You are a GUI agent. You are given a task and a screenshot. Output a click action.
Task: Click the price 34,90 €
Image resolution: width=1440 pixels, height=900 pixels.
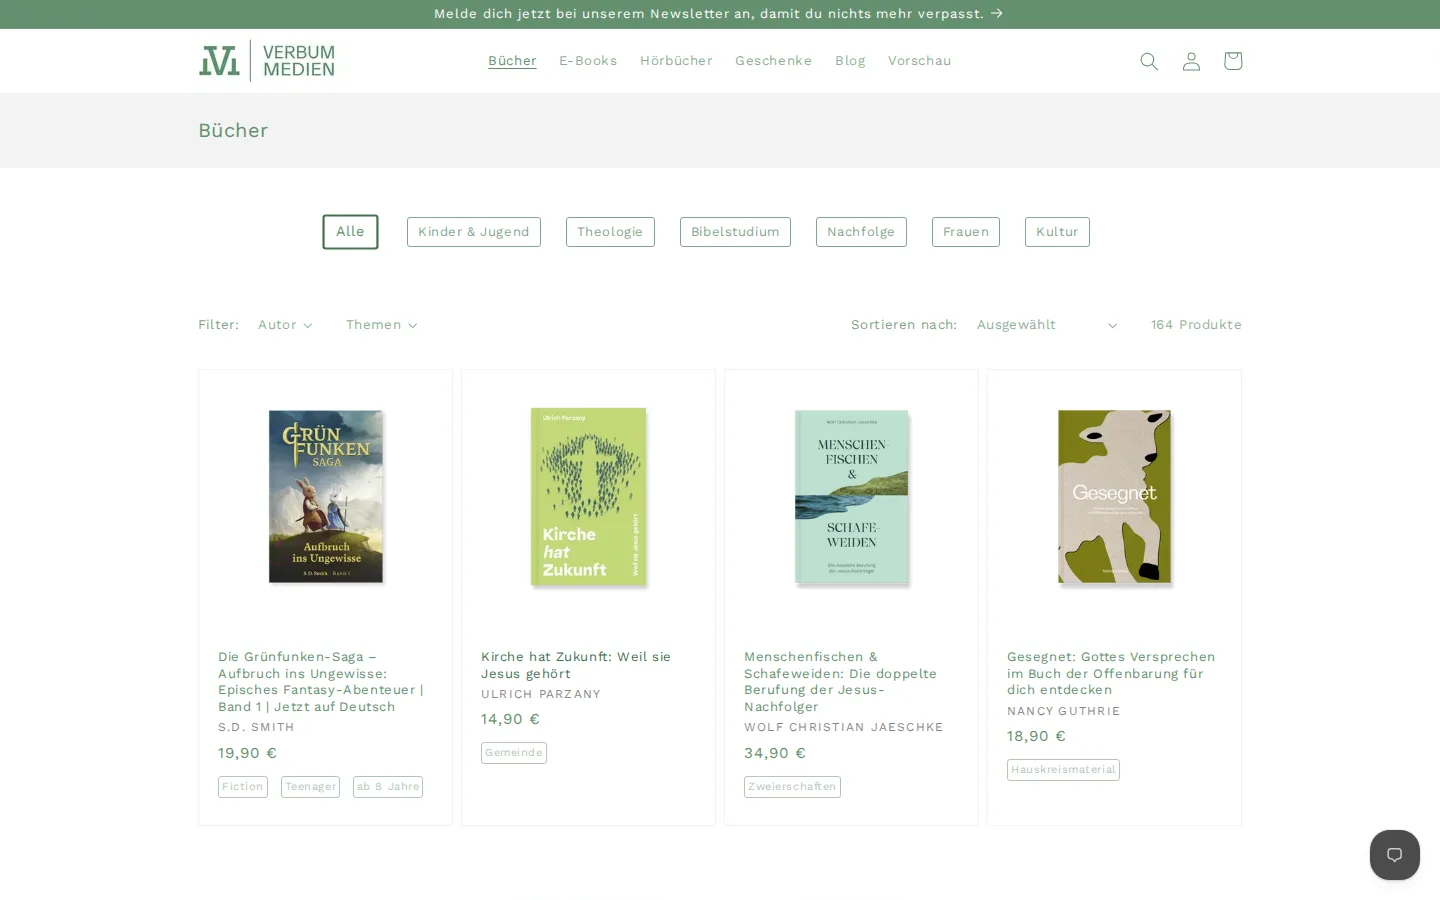tap(775, 753)
